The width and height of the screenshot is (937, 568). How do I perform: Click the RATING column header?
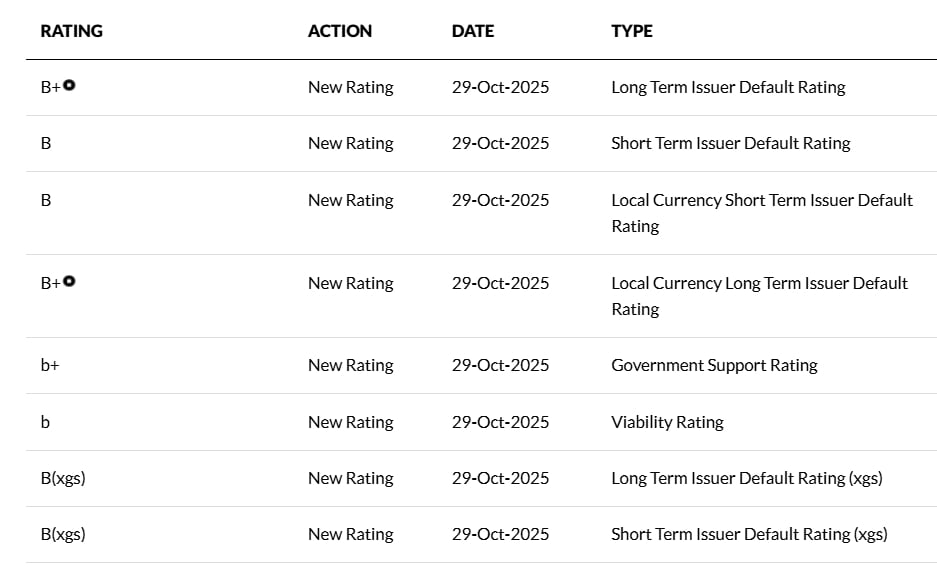[x=71, y=31]
